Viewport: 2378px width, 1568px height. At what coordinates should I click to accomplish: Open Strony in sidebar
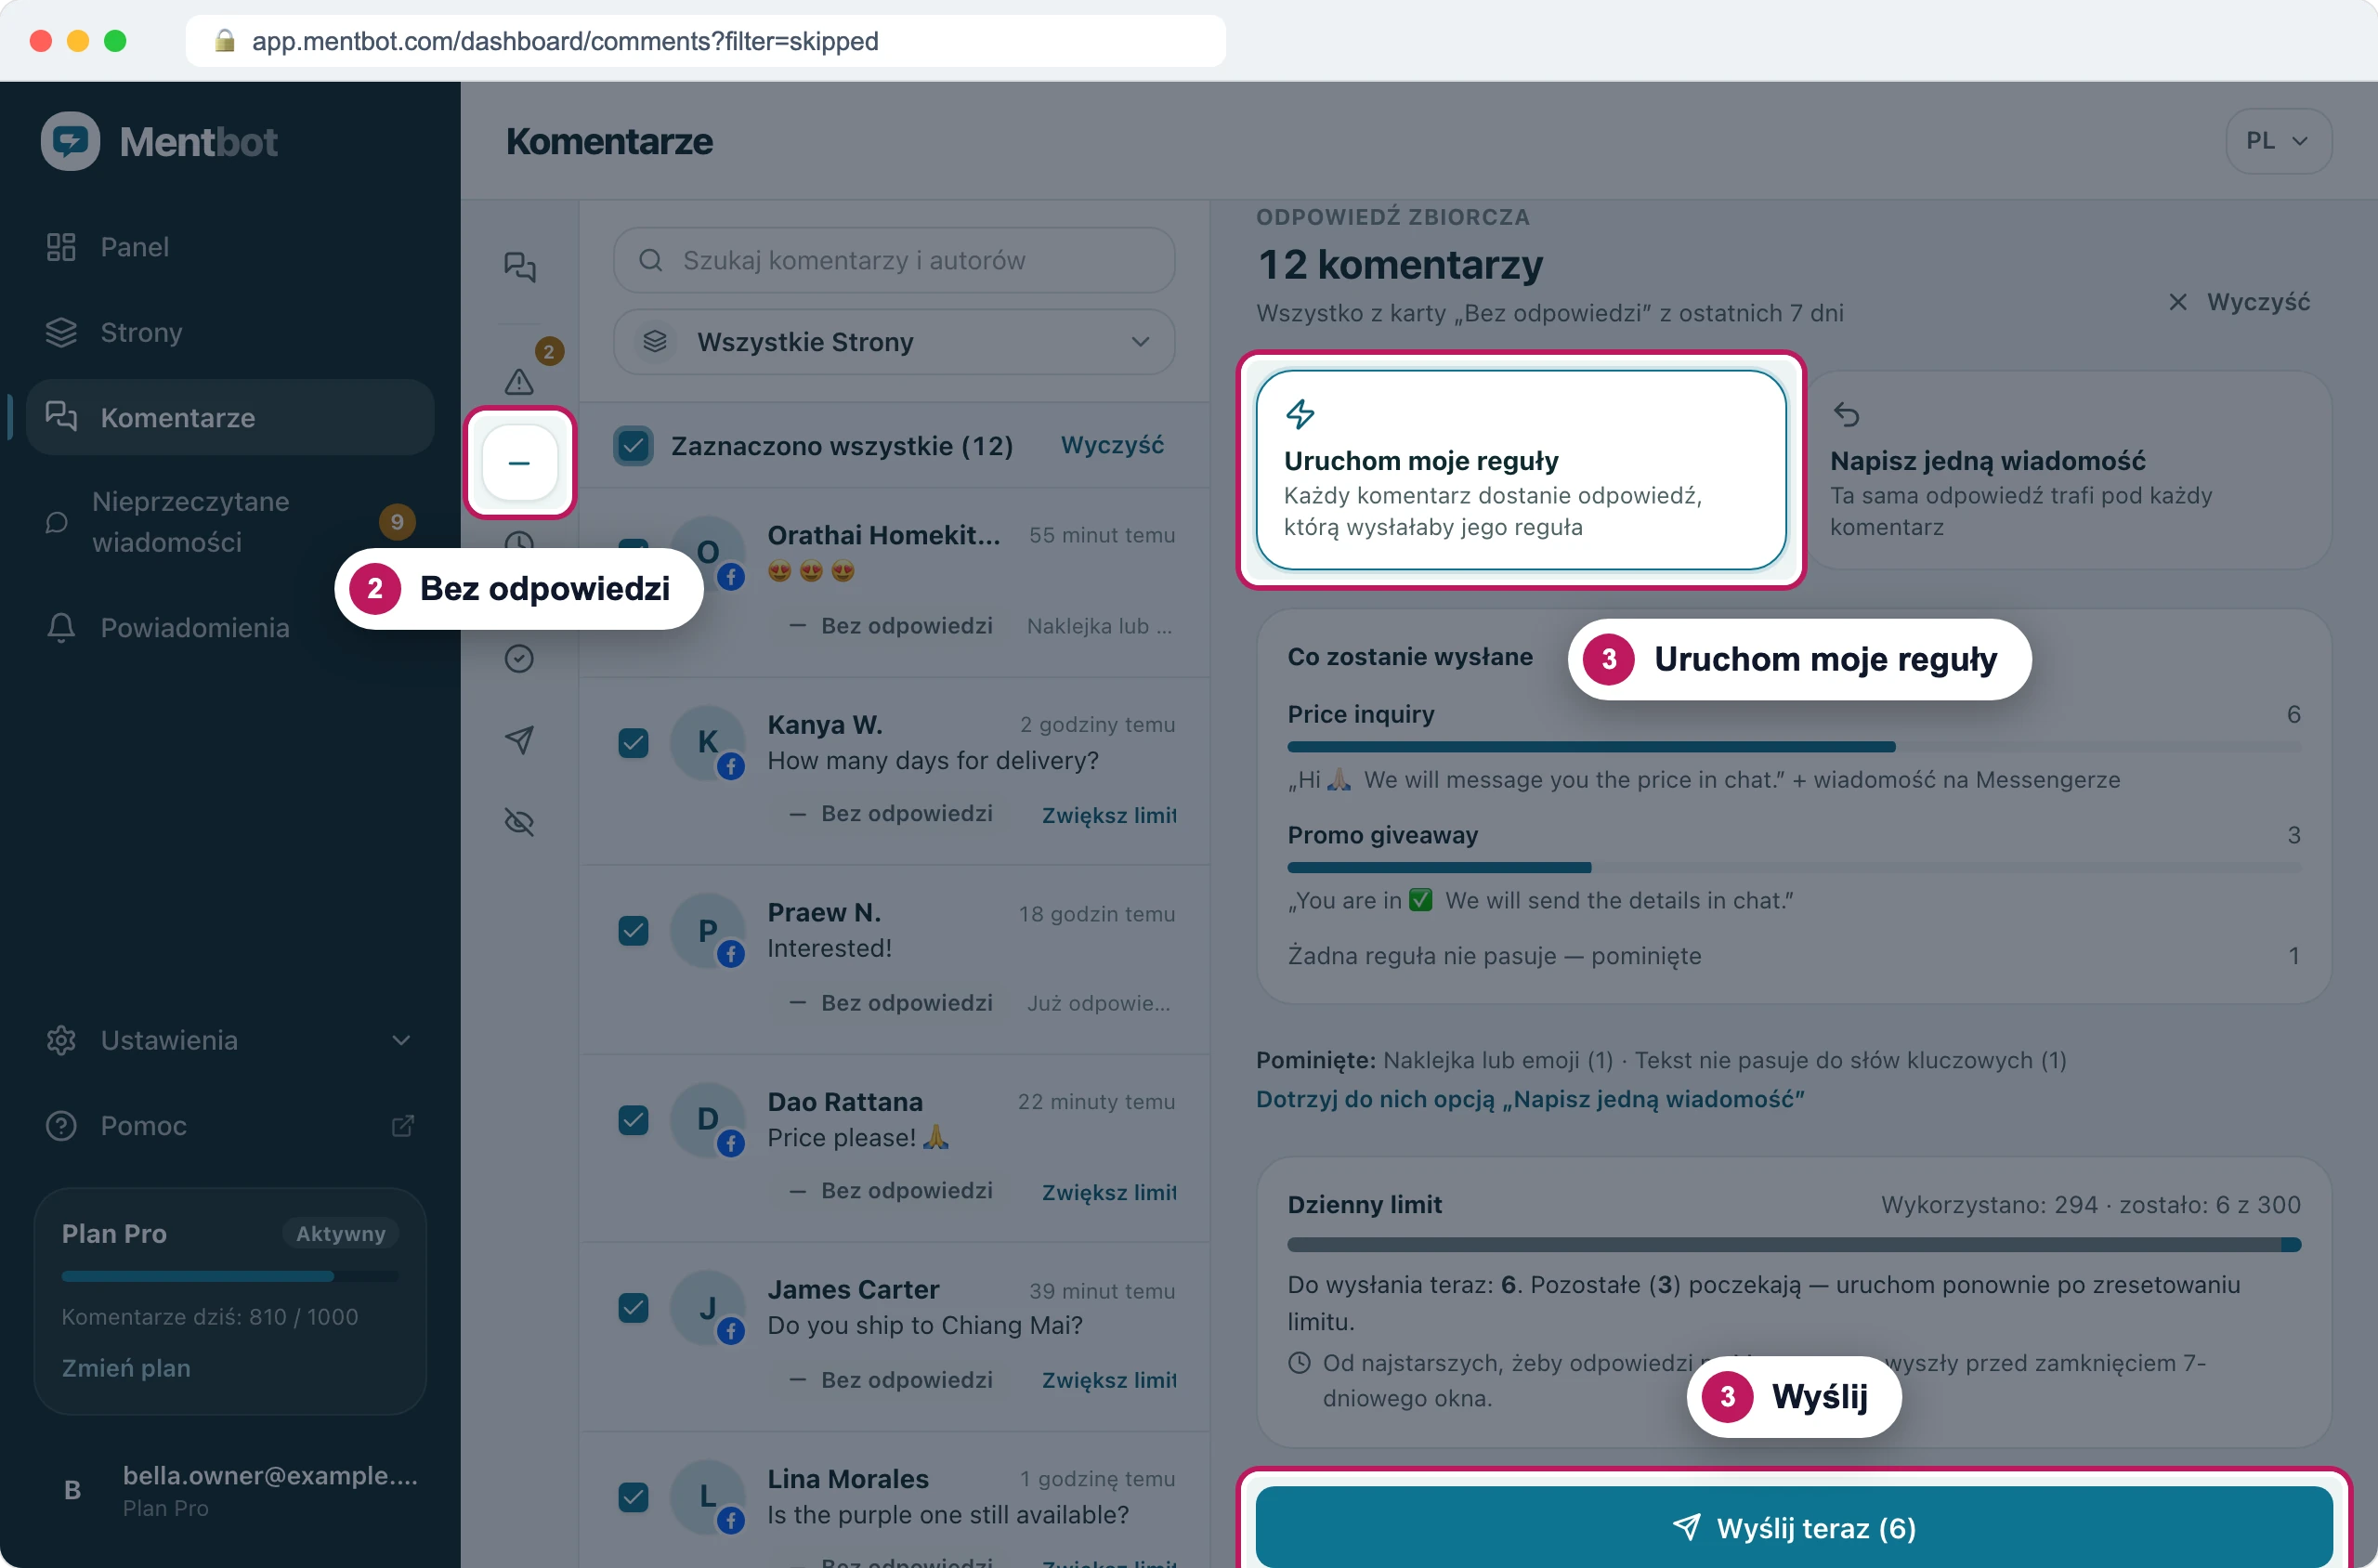[230, 332]
